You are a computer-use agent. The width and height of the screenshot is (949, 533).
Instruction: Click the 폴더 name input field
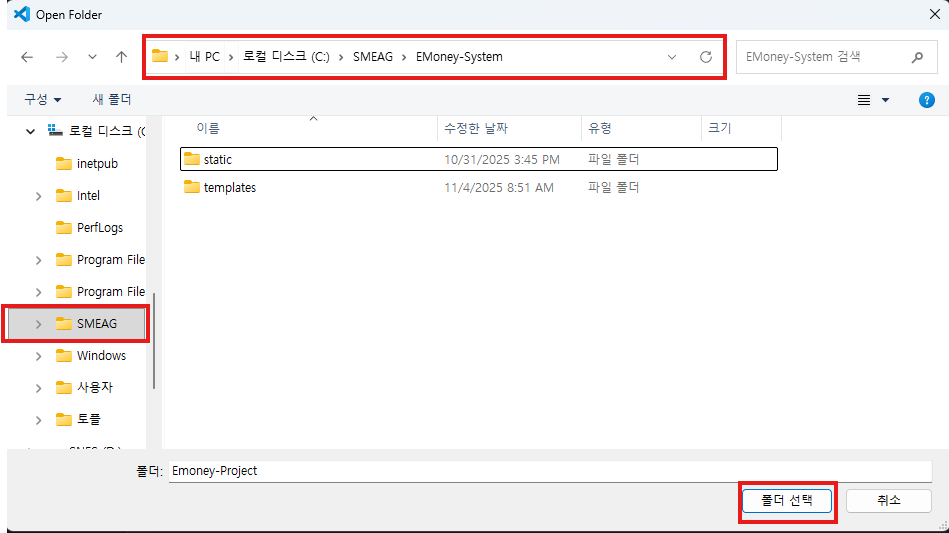pyautogui.click(x=550, y=471)
